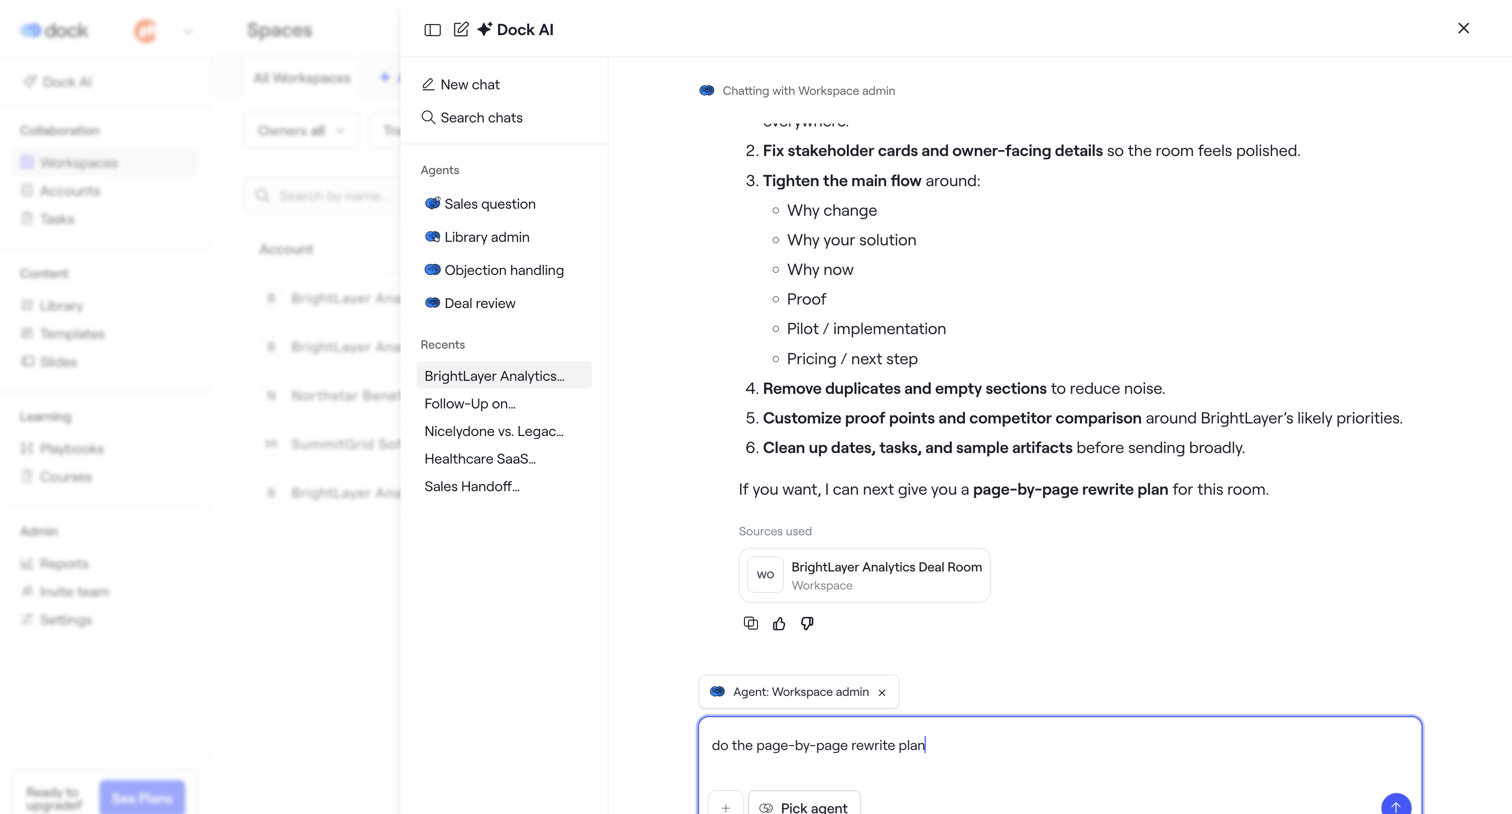
Task: Click the Agent: Workspace admin chip label
Action: [801, 692]
